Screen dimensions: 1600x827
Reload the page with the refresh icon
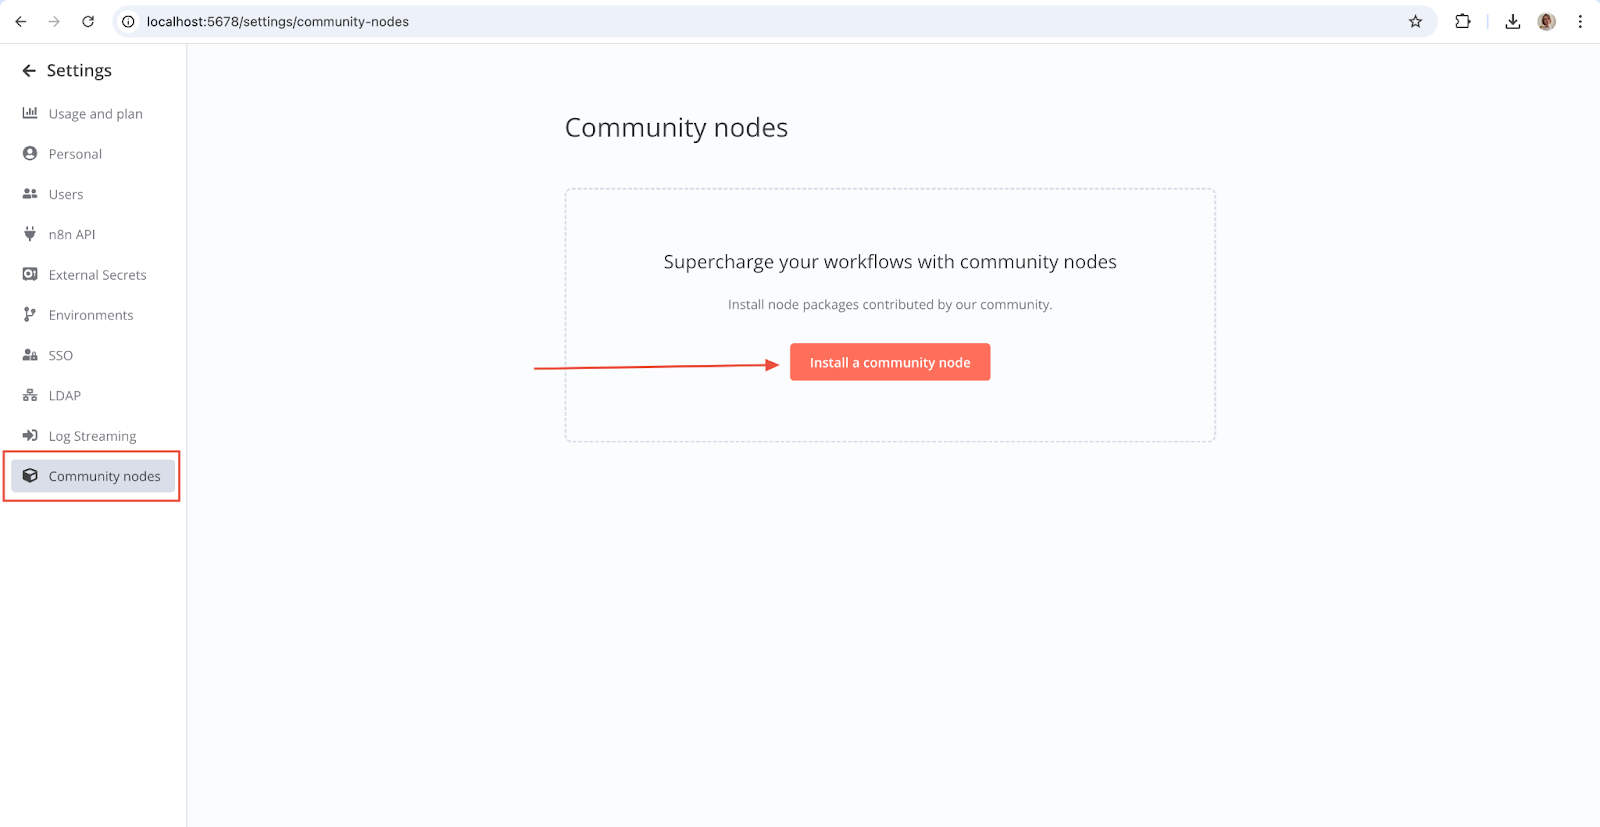click(88, 21)
